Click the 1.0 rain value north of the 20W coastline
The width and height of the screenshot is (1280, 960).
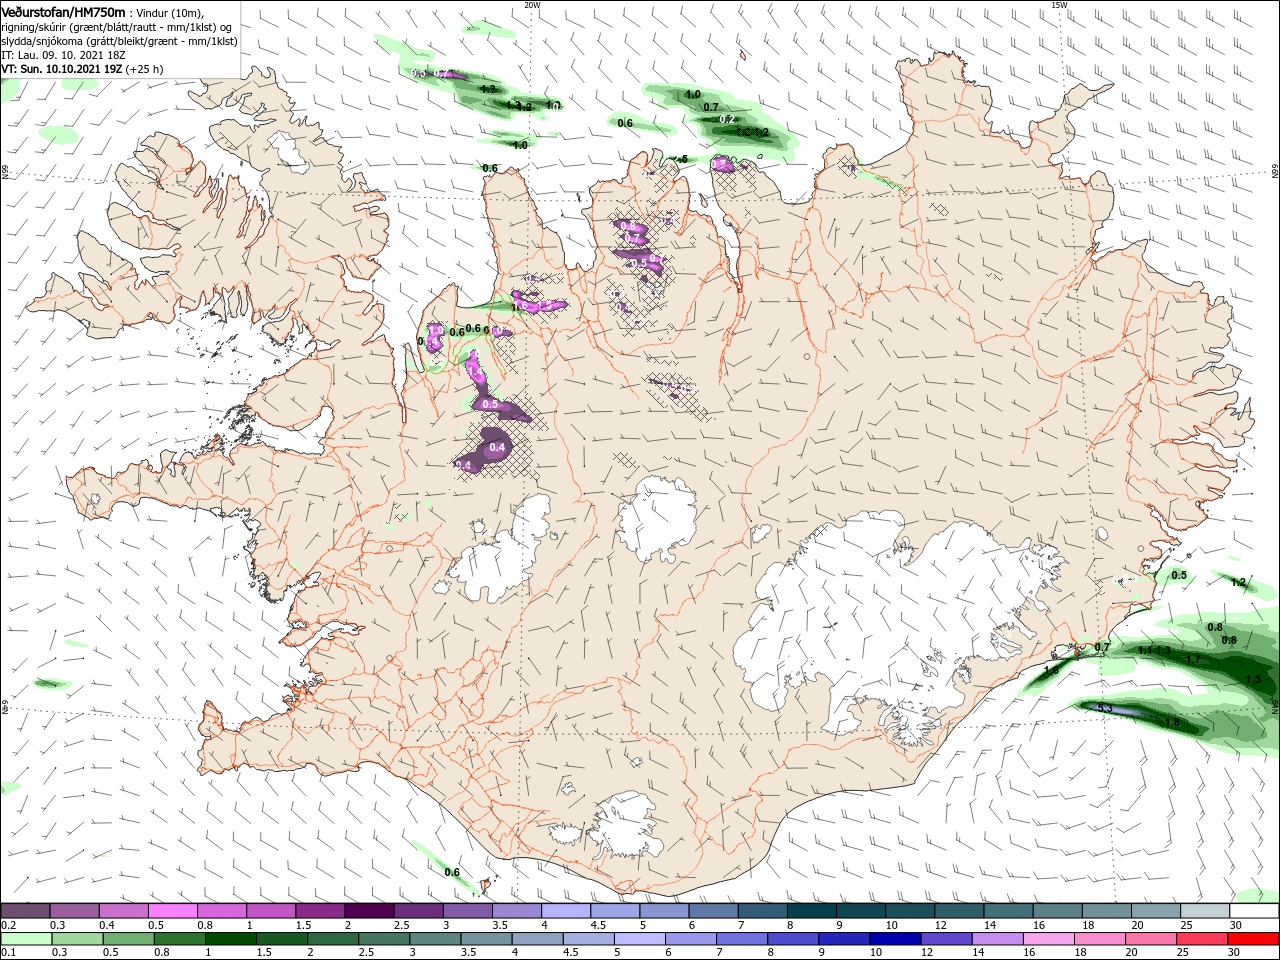[520, 145]
